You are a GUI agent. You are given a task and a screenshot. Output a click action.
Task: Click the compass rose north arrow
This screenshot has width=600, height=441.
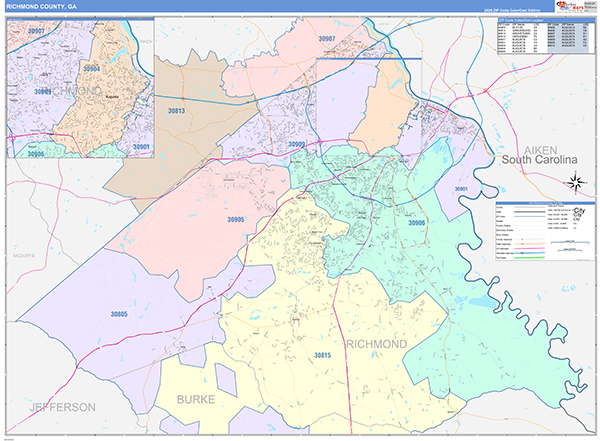click(576, 181)
